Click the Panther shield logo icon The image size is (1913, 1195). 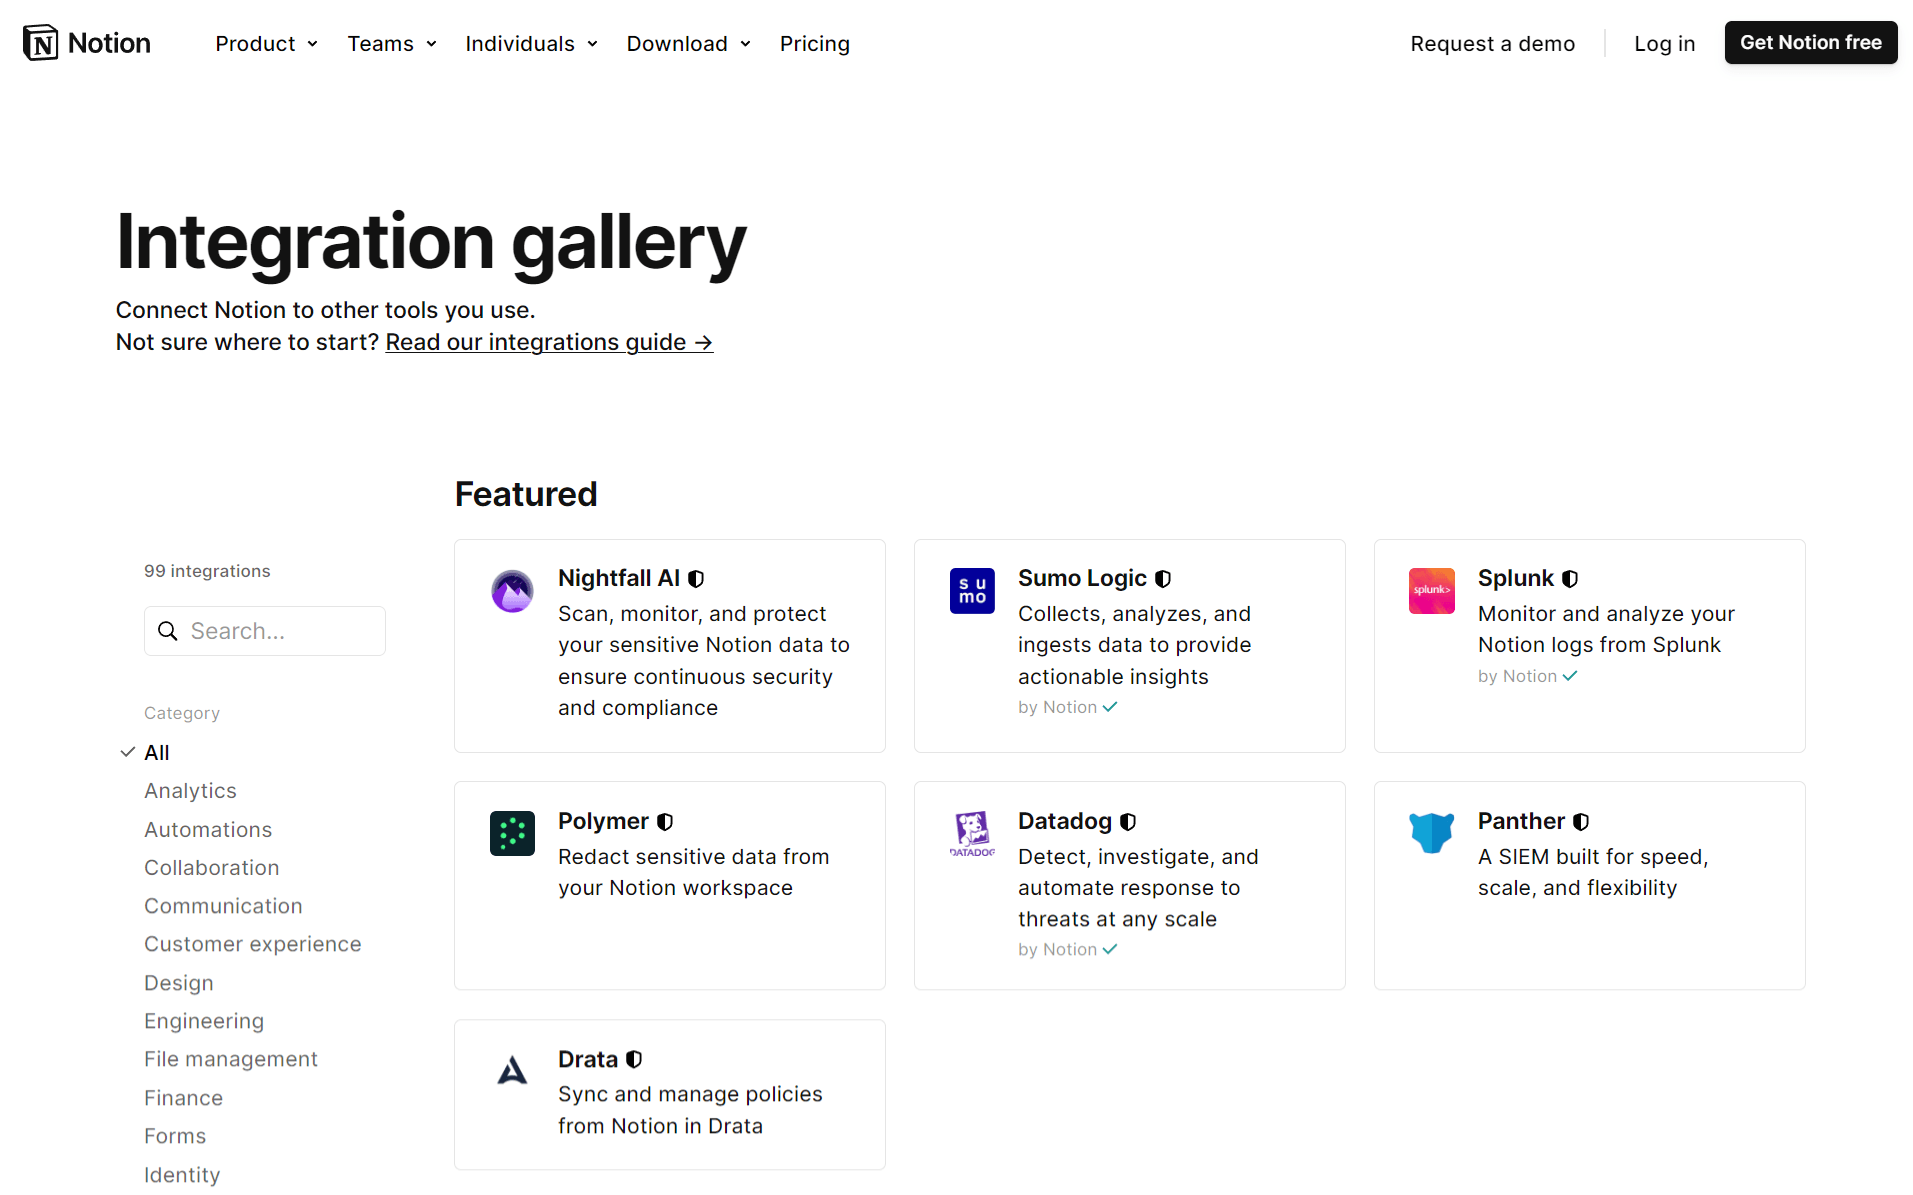click(x=1431, y=833)
